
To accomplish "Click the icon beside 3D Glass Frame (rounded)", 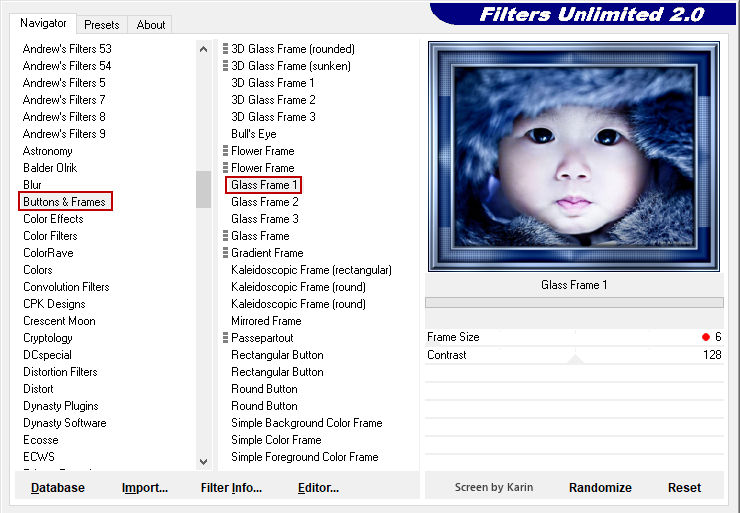I will [x=225, y=49].
